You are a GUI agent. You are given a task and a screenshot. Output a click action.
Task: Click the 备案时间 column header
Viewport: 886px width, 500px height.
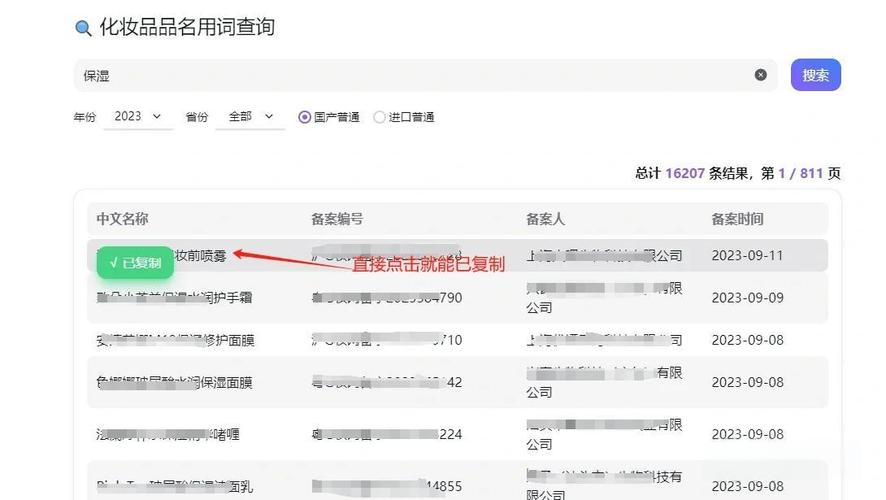pyautogui.click(x=737, y=219)
